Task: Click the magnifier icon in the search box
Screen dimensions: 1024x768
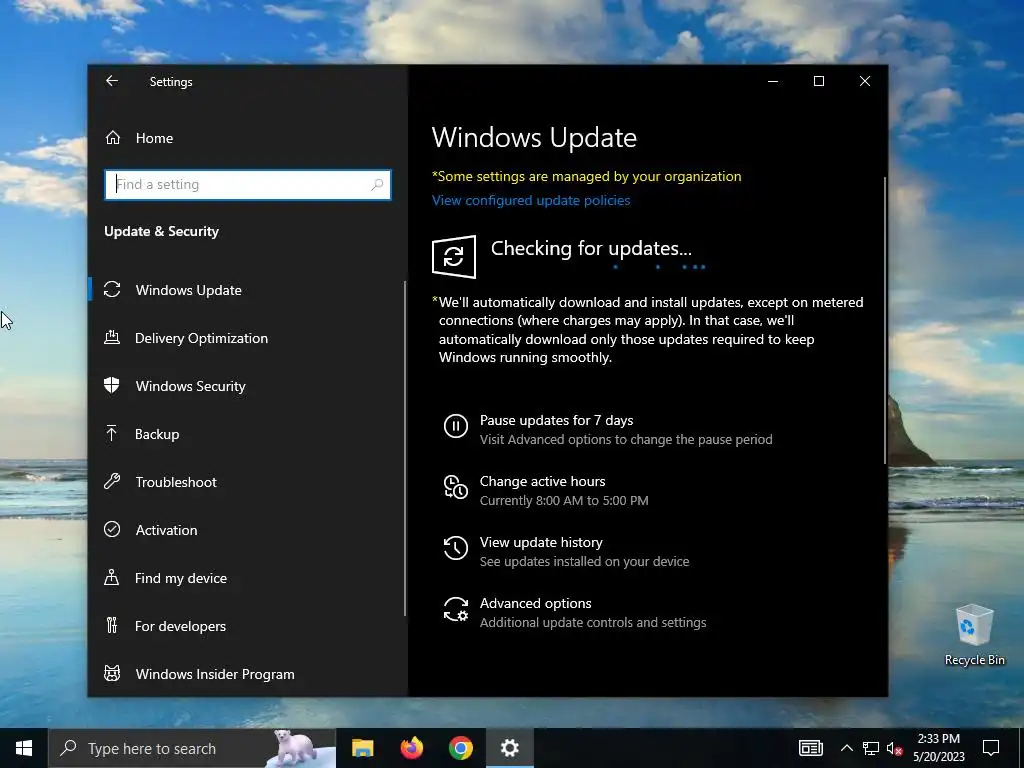Action: coord(377,185)
